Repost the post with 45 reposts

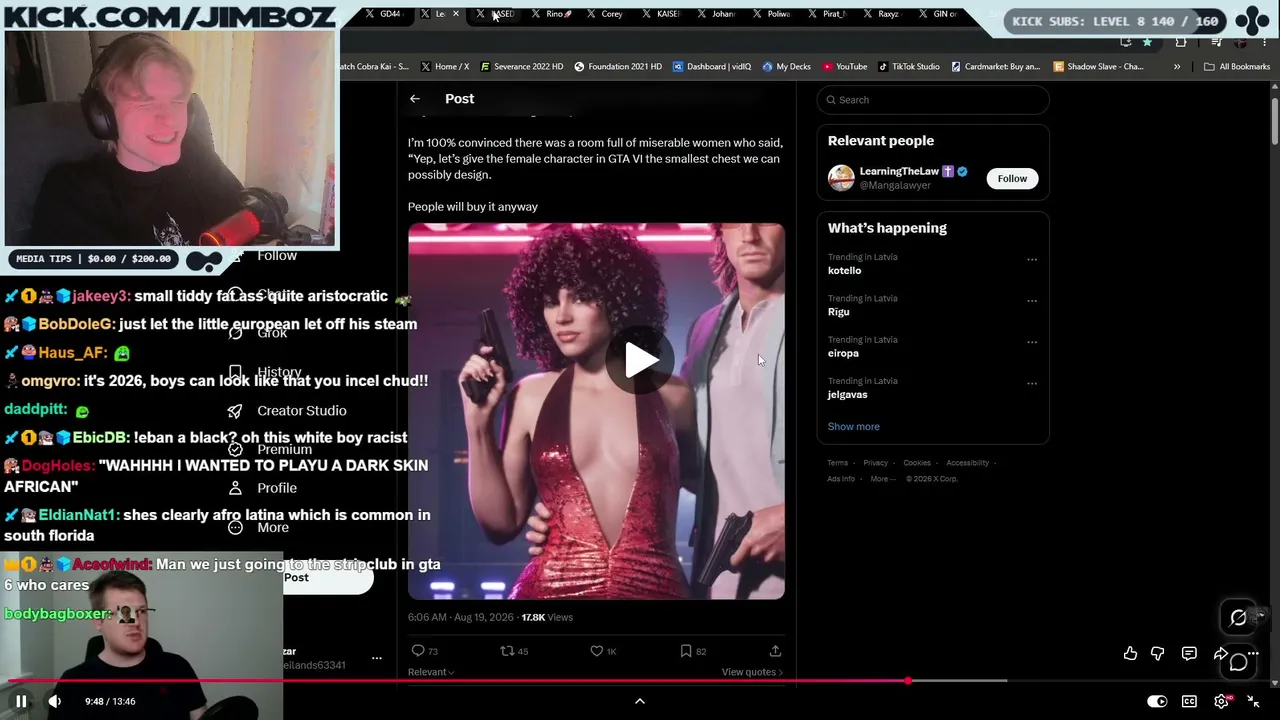(514, 651)
